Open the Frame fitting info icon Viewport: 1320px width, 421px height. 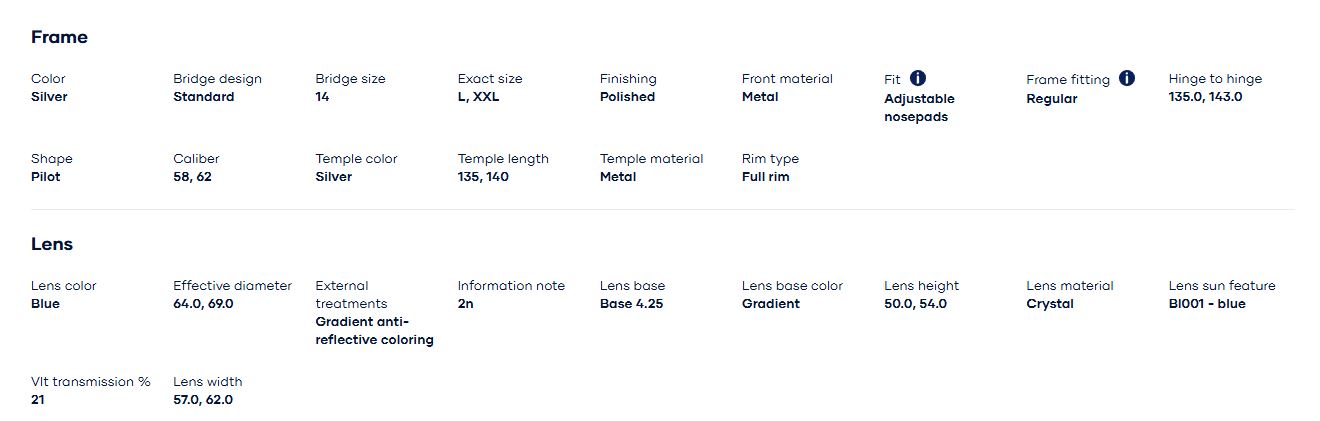[1127, 78]
